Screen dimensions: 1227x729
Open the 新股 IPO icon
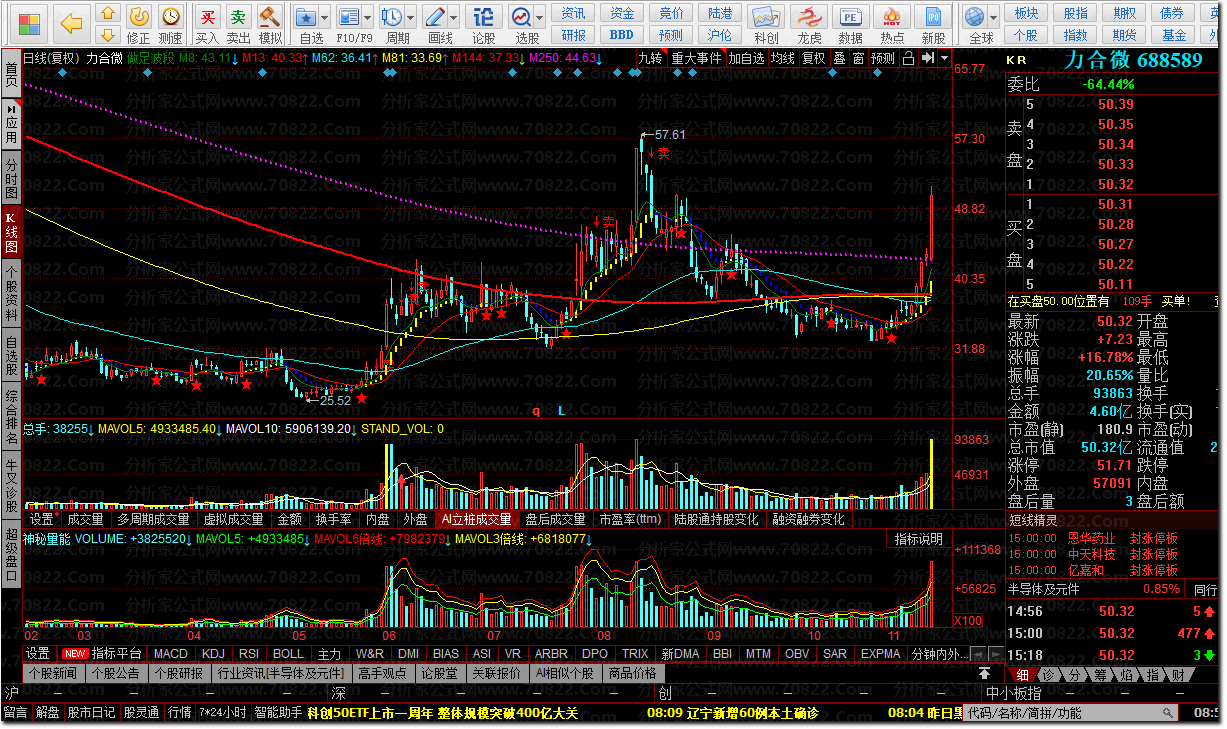click(x=933, y=18)
